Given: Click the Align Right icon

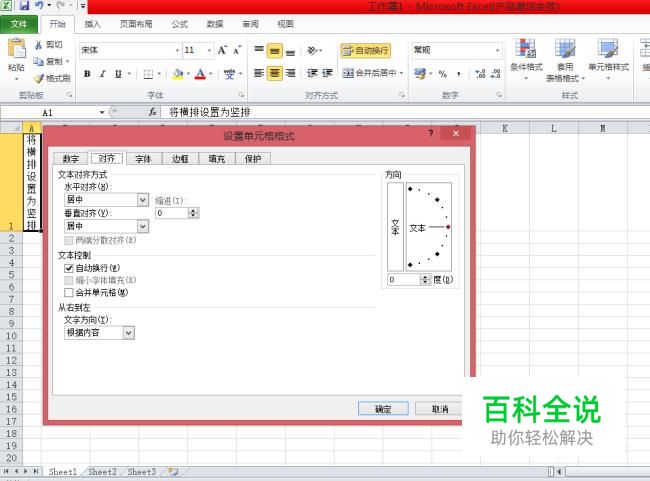Looking at the screenshot, I should coord(290,73).
